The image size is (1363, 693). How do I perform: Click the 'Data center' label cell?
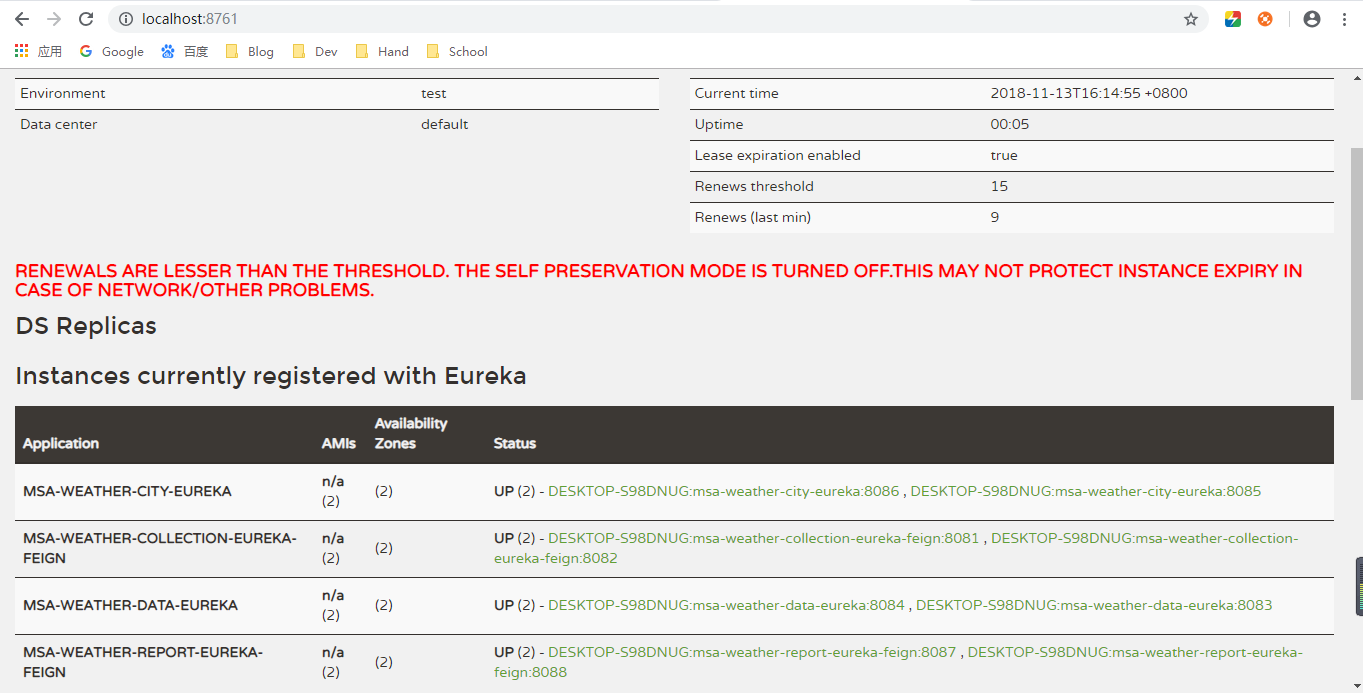[59, 124]
